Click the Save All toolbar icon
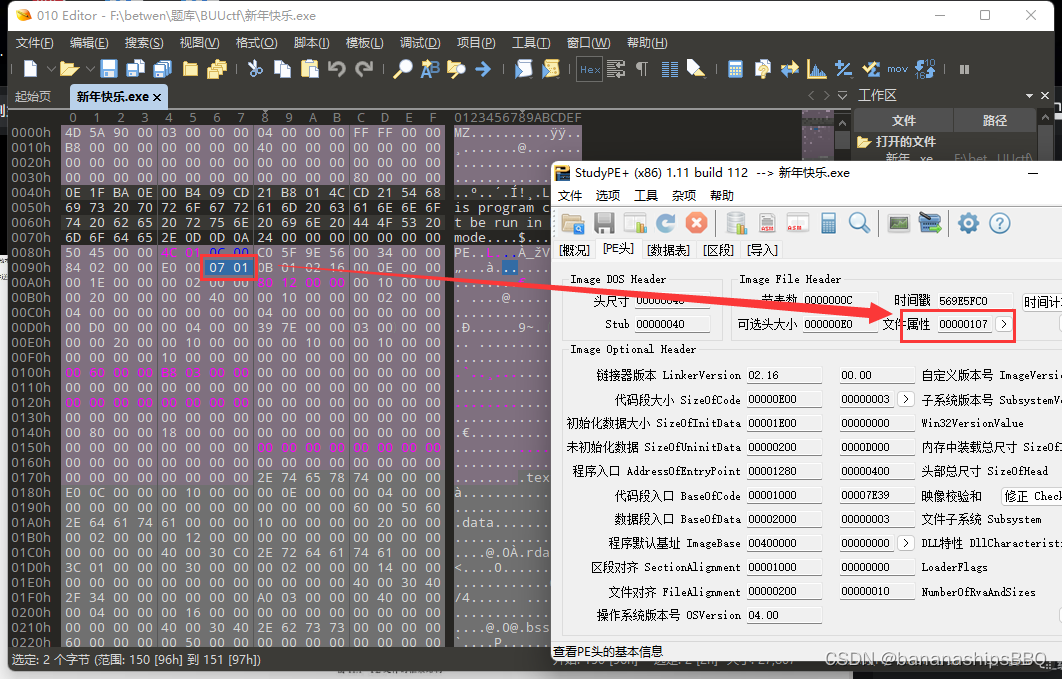This screenshot has width=1062, height=679. (x=163, y=68)
